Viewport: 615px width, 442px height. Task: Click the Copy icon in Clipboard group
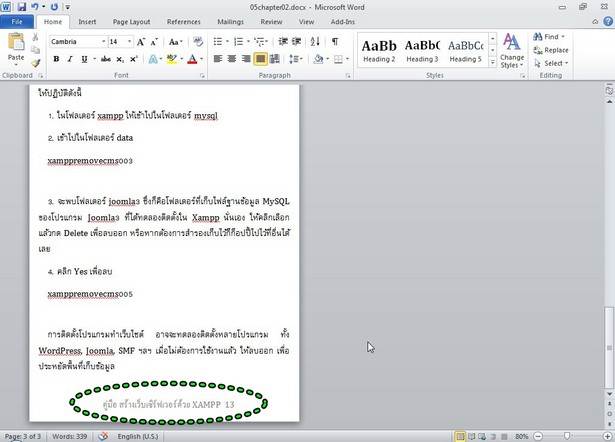[x=35, y=50]
